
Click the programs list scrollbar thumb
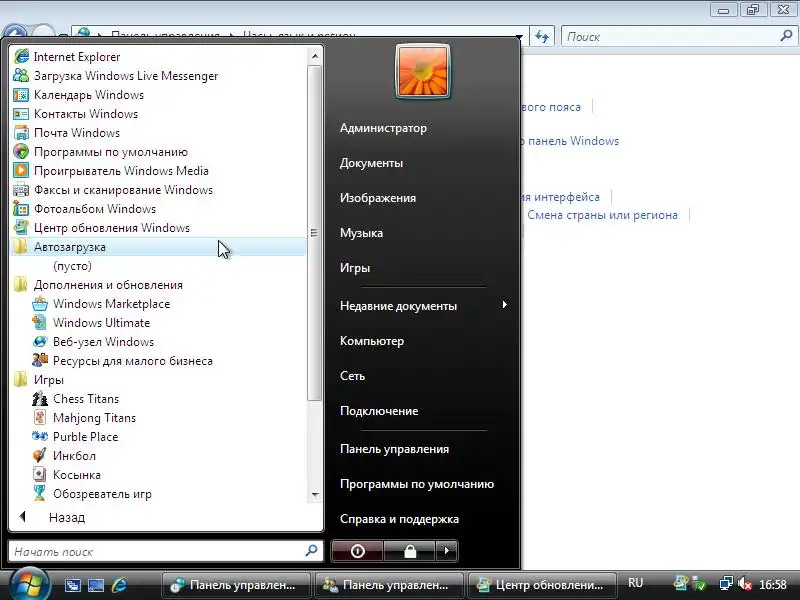[x=315, y=233]
